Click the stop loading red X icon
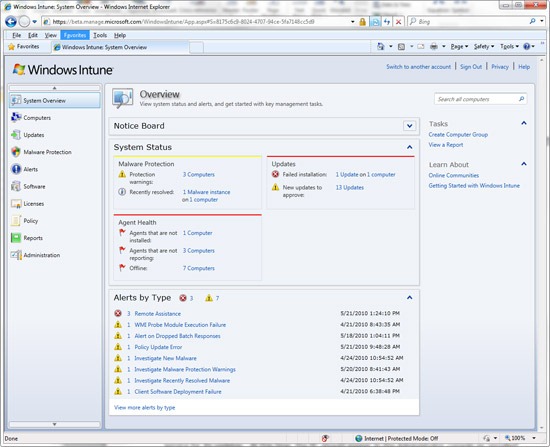 (398, 22)
